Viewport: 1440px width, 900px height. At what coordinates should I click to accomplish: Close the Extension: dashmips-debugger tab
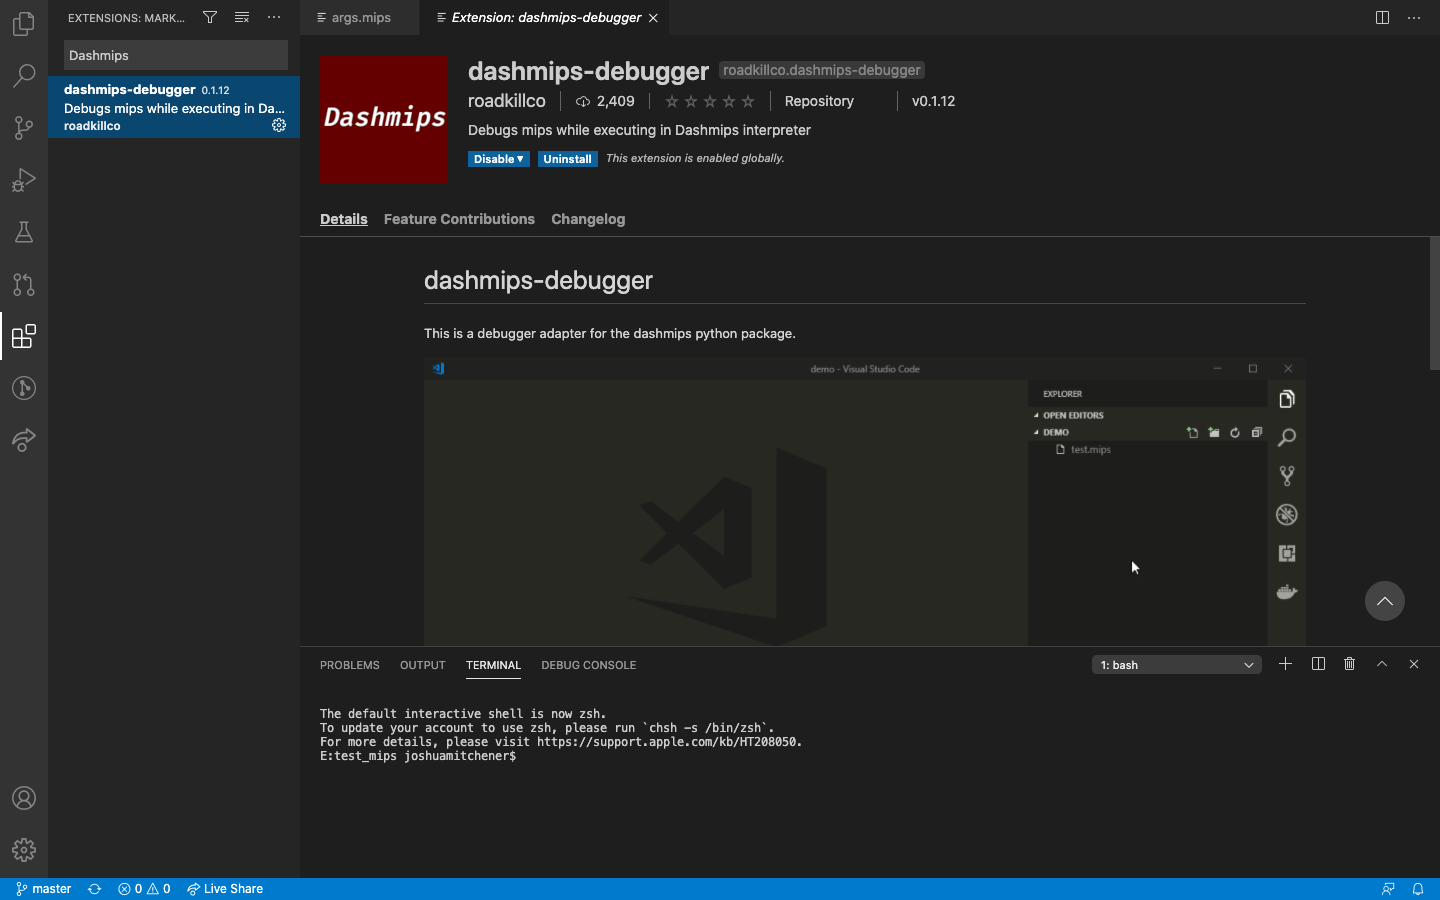point(653,18)
